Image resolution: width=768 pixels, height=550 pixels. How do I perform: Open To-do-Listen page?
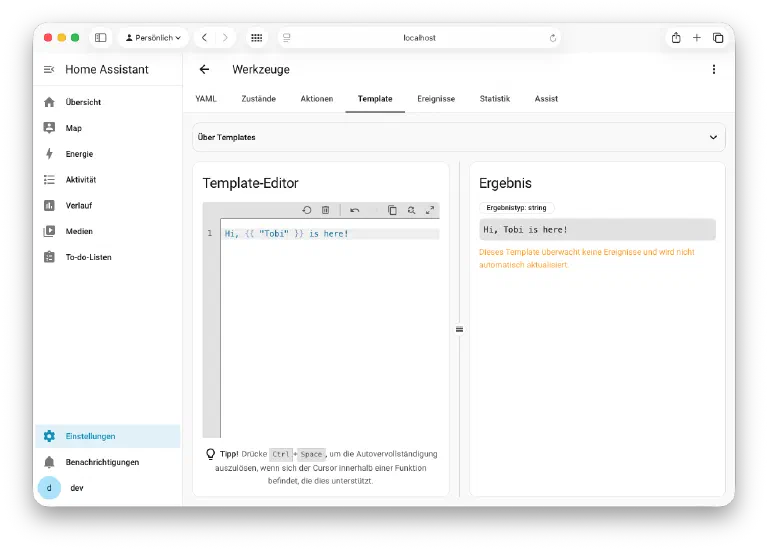coord(108,257)
